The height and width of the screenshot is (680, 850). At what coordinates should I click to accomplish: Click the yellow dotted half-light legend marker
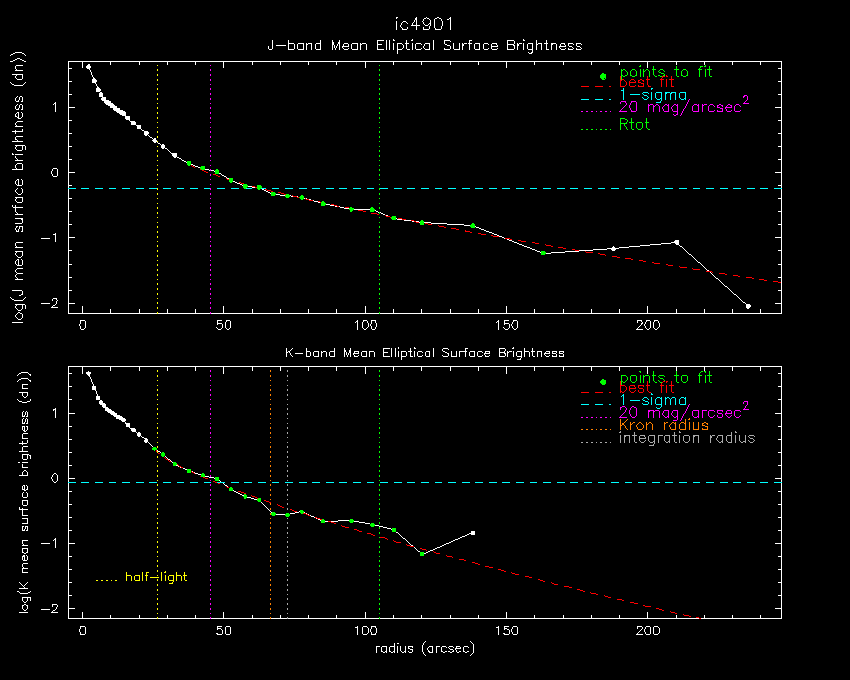tap(106, 579)
